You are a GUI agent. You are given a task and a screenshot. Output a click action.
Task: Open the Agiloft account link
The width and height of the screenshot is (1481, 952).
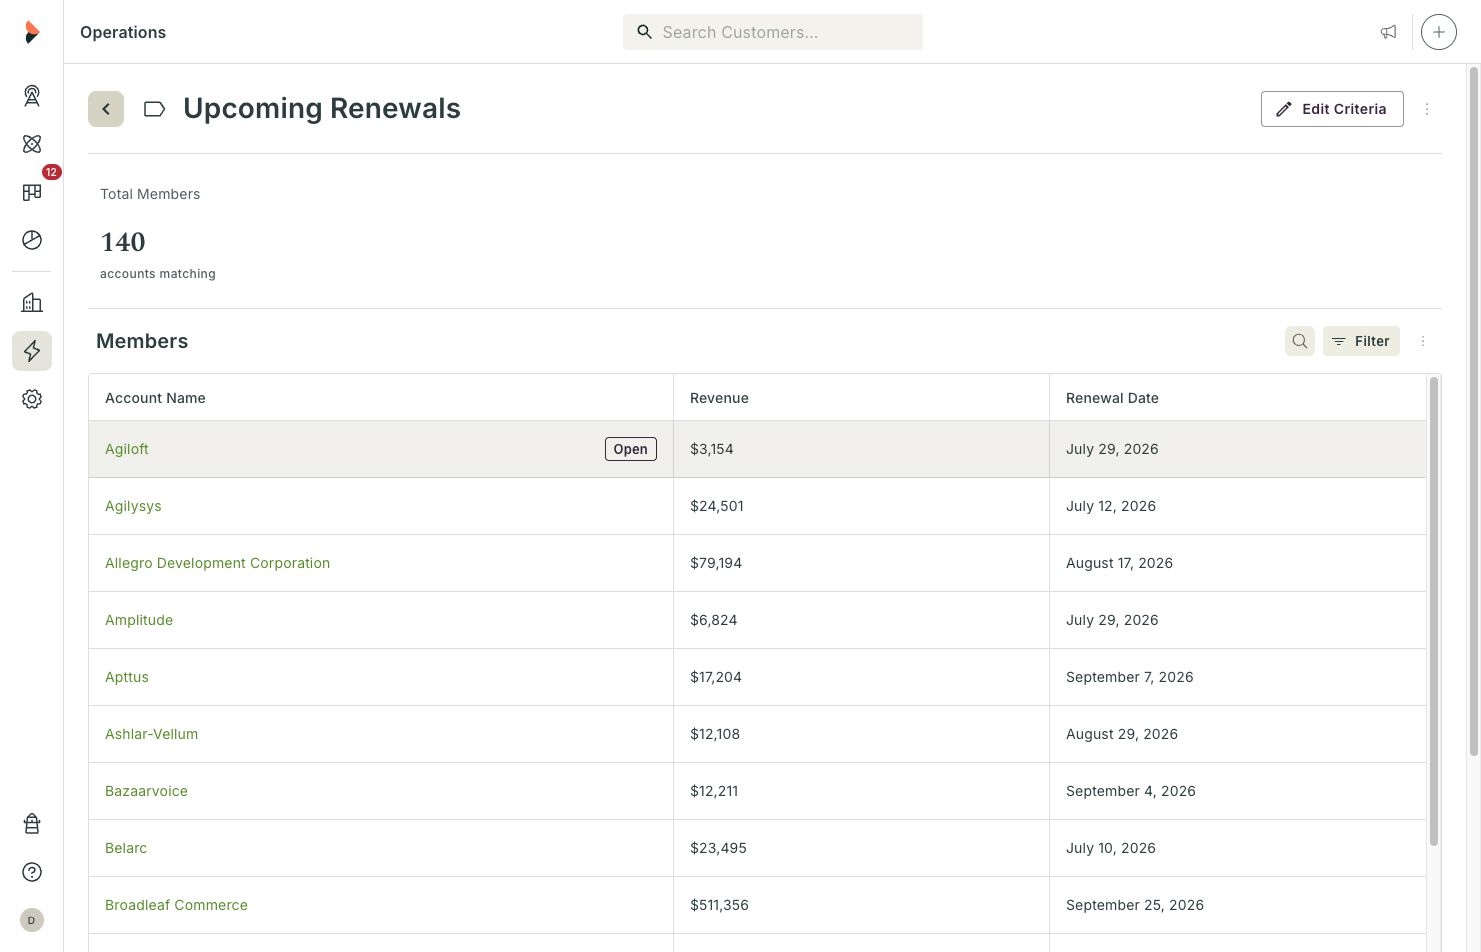(x=127, y=449)
